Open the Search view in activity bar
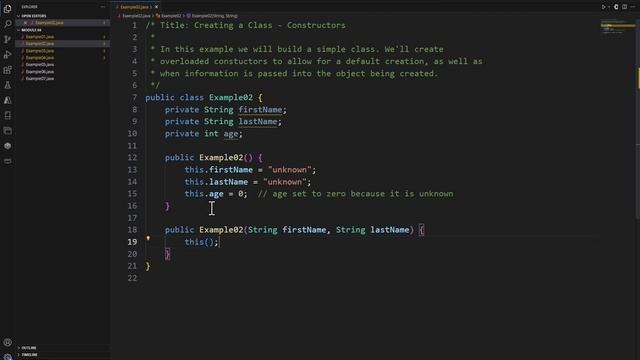 [7, 24]
